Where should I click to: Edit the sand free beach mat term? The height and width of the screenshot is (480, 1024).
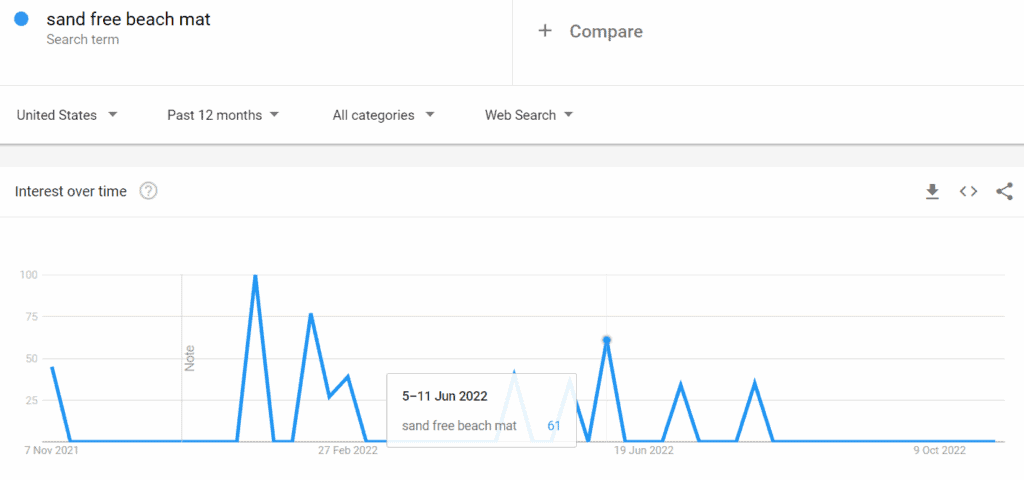129,20
